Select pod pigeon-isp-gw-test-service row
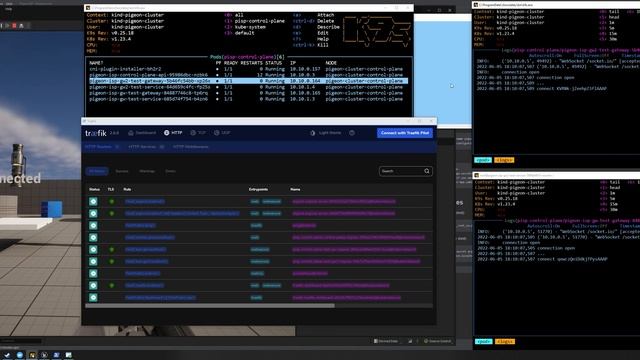 (x=249, y=99)
